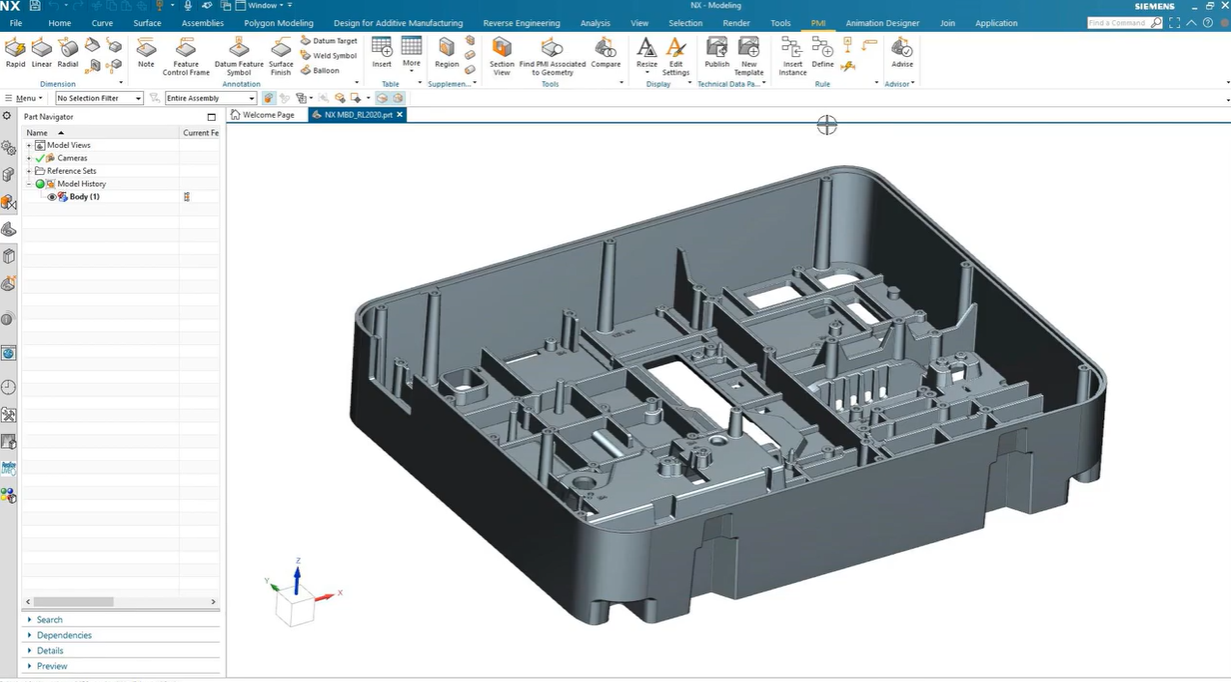This screenshot has width=1231, height=682.
Task: Toggle visibility eye of Body (1)
Action: (x=52, y=197)
